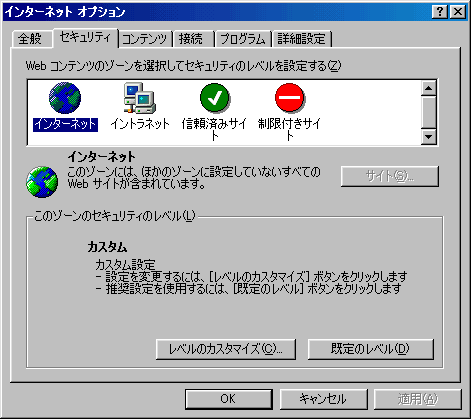
Task: Confirm with the OK button
Action: [x=229, y=399]
